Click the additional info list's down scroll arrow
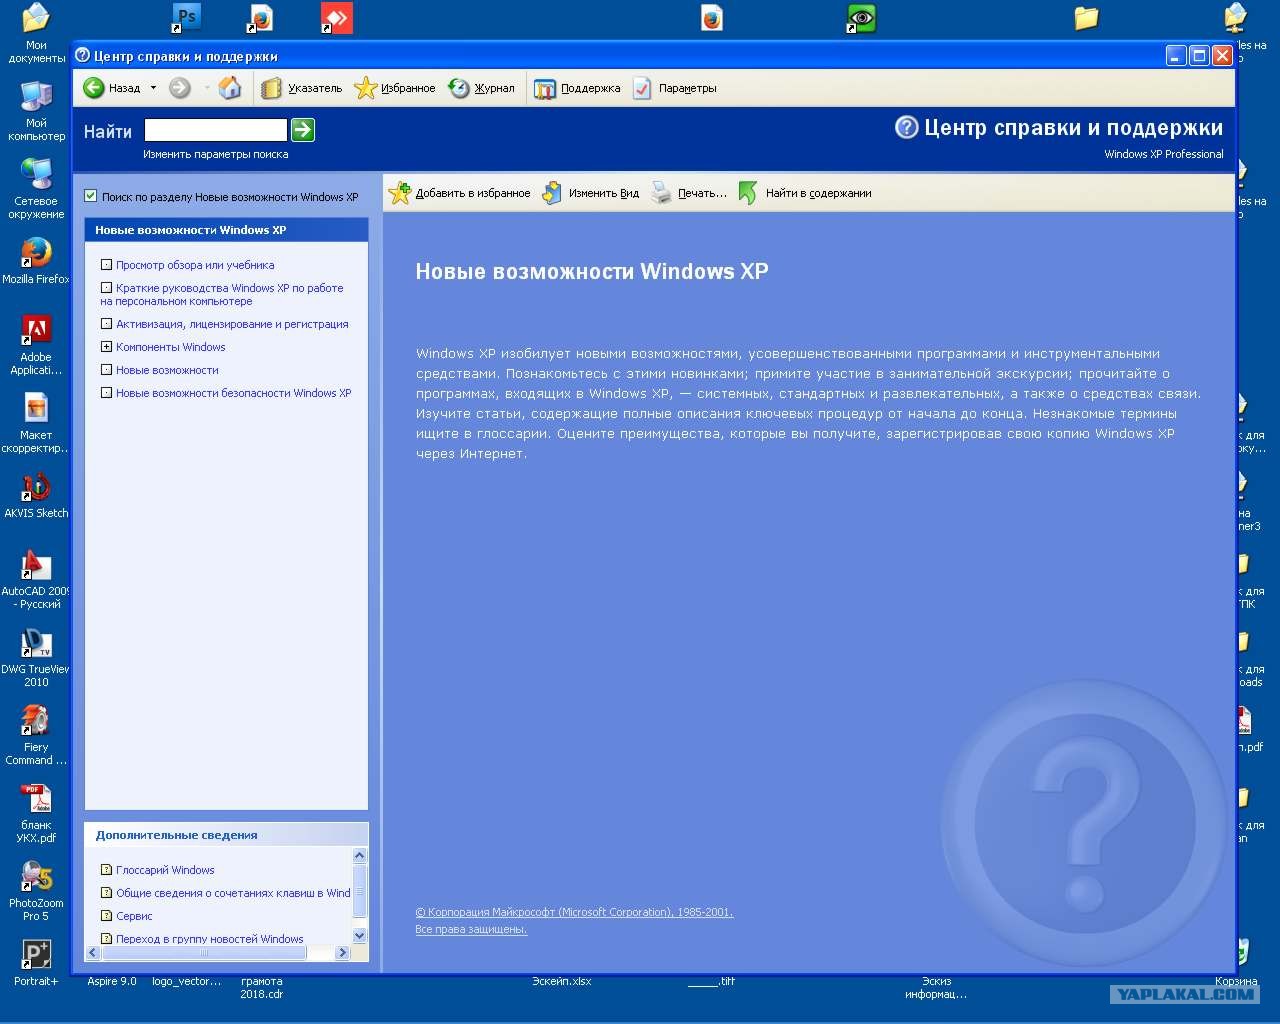The width and height of the screenshot is (1280, 1024). [360, 936]
